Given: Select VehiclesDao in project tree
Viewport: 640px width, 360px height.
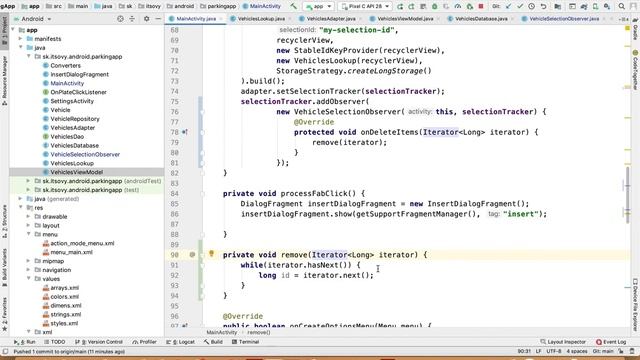Looking at the screenshot, I should [x=67, y=137].
